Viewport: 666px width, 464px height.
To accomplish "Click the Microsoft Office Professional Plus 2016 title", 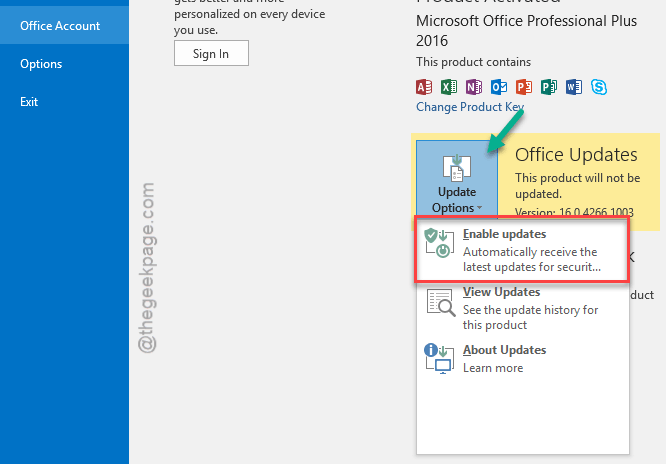I will 526,31.
